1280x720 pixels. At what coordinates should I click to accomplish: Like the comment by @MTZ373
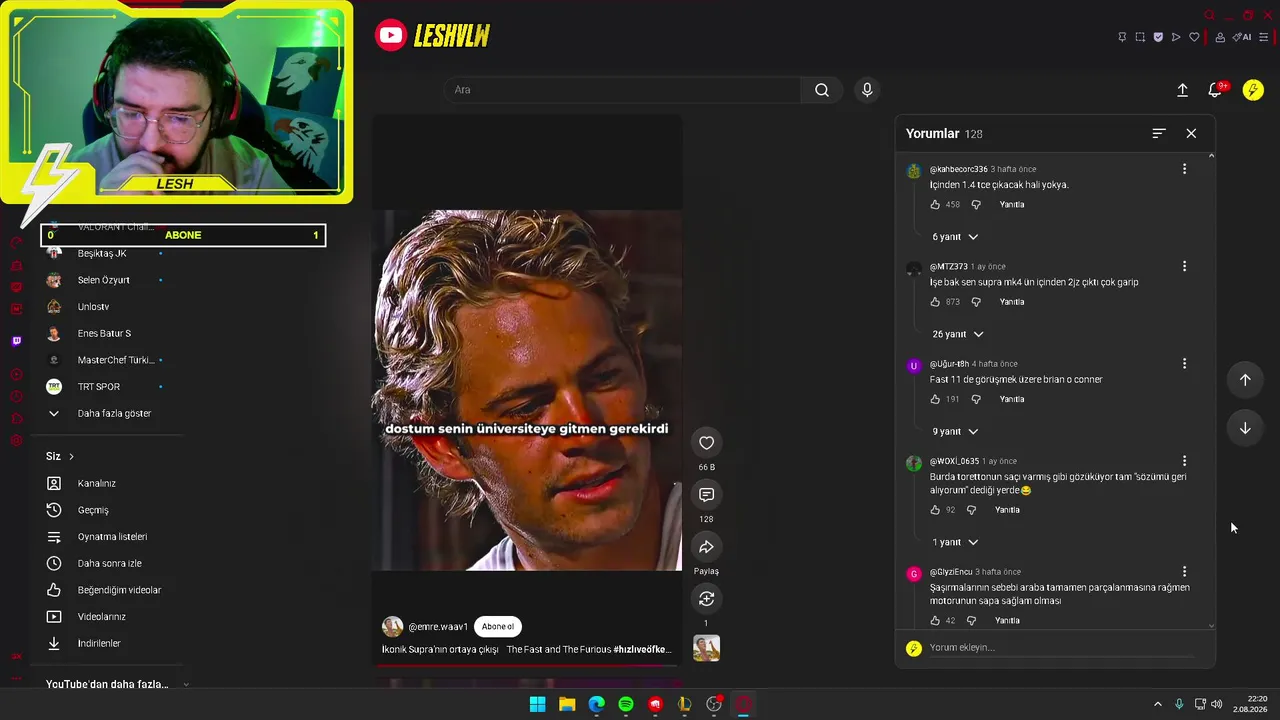pyautogui.click(x=935, y=302)
